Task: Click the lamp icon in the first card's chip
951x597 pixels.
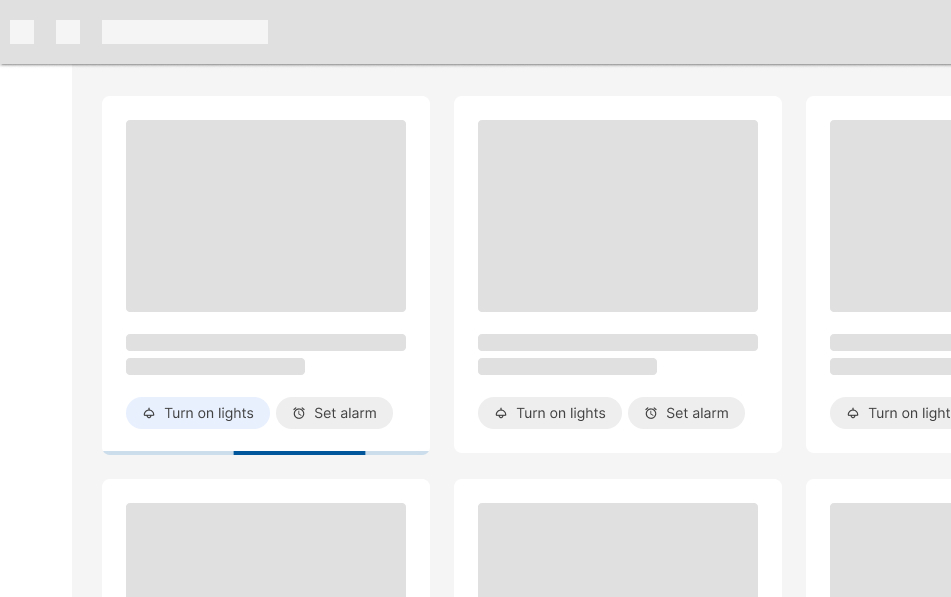Action: tap(149, 413)
